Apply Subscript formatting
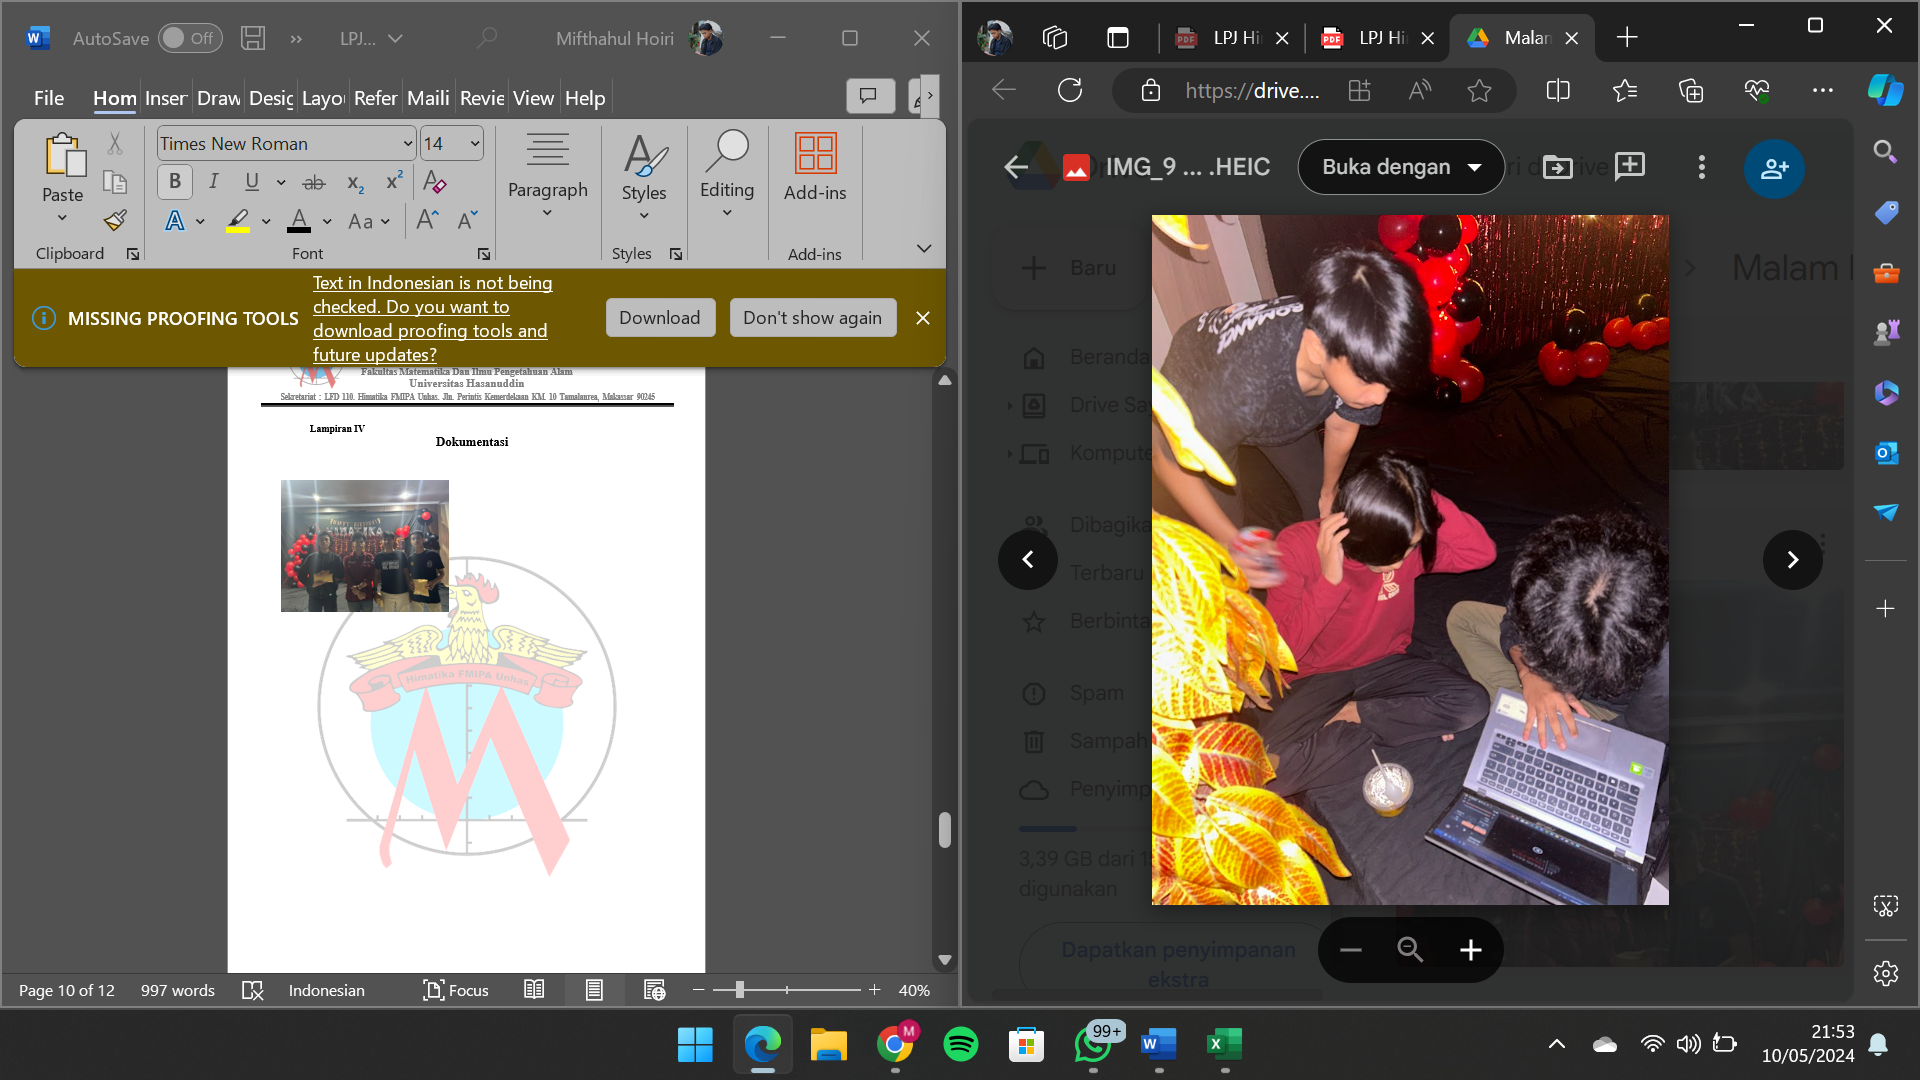 355,182
